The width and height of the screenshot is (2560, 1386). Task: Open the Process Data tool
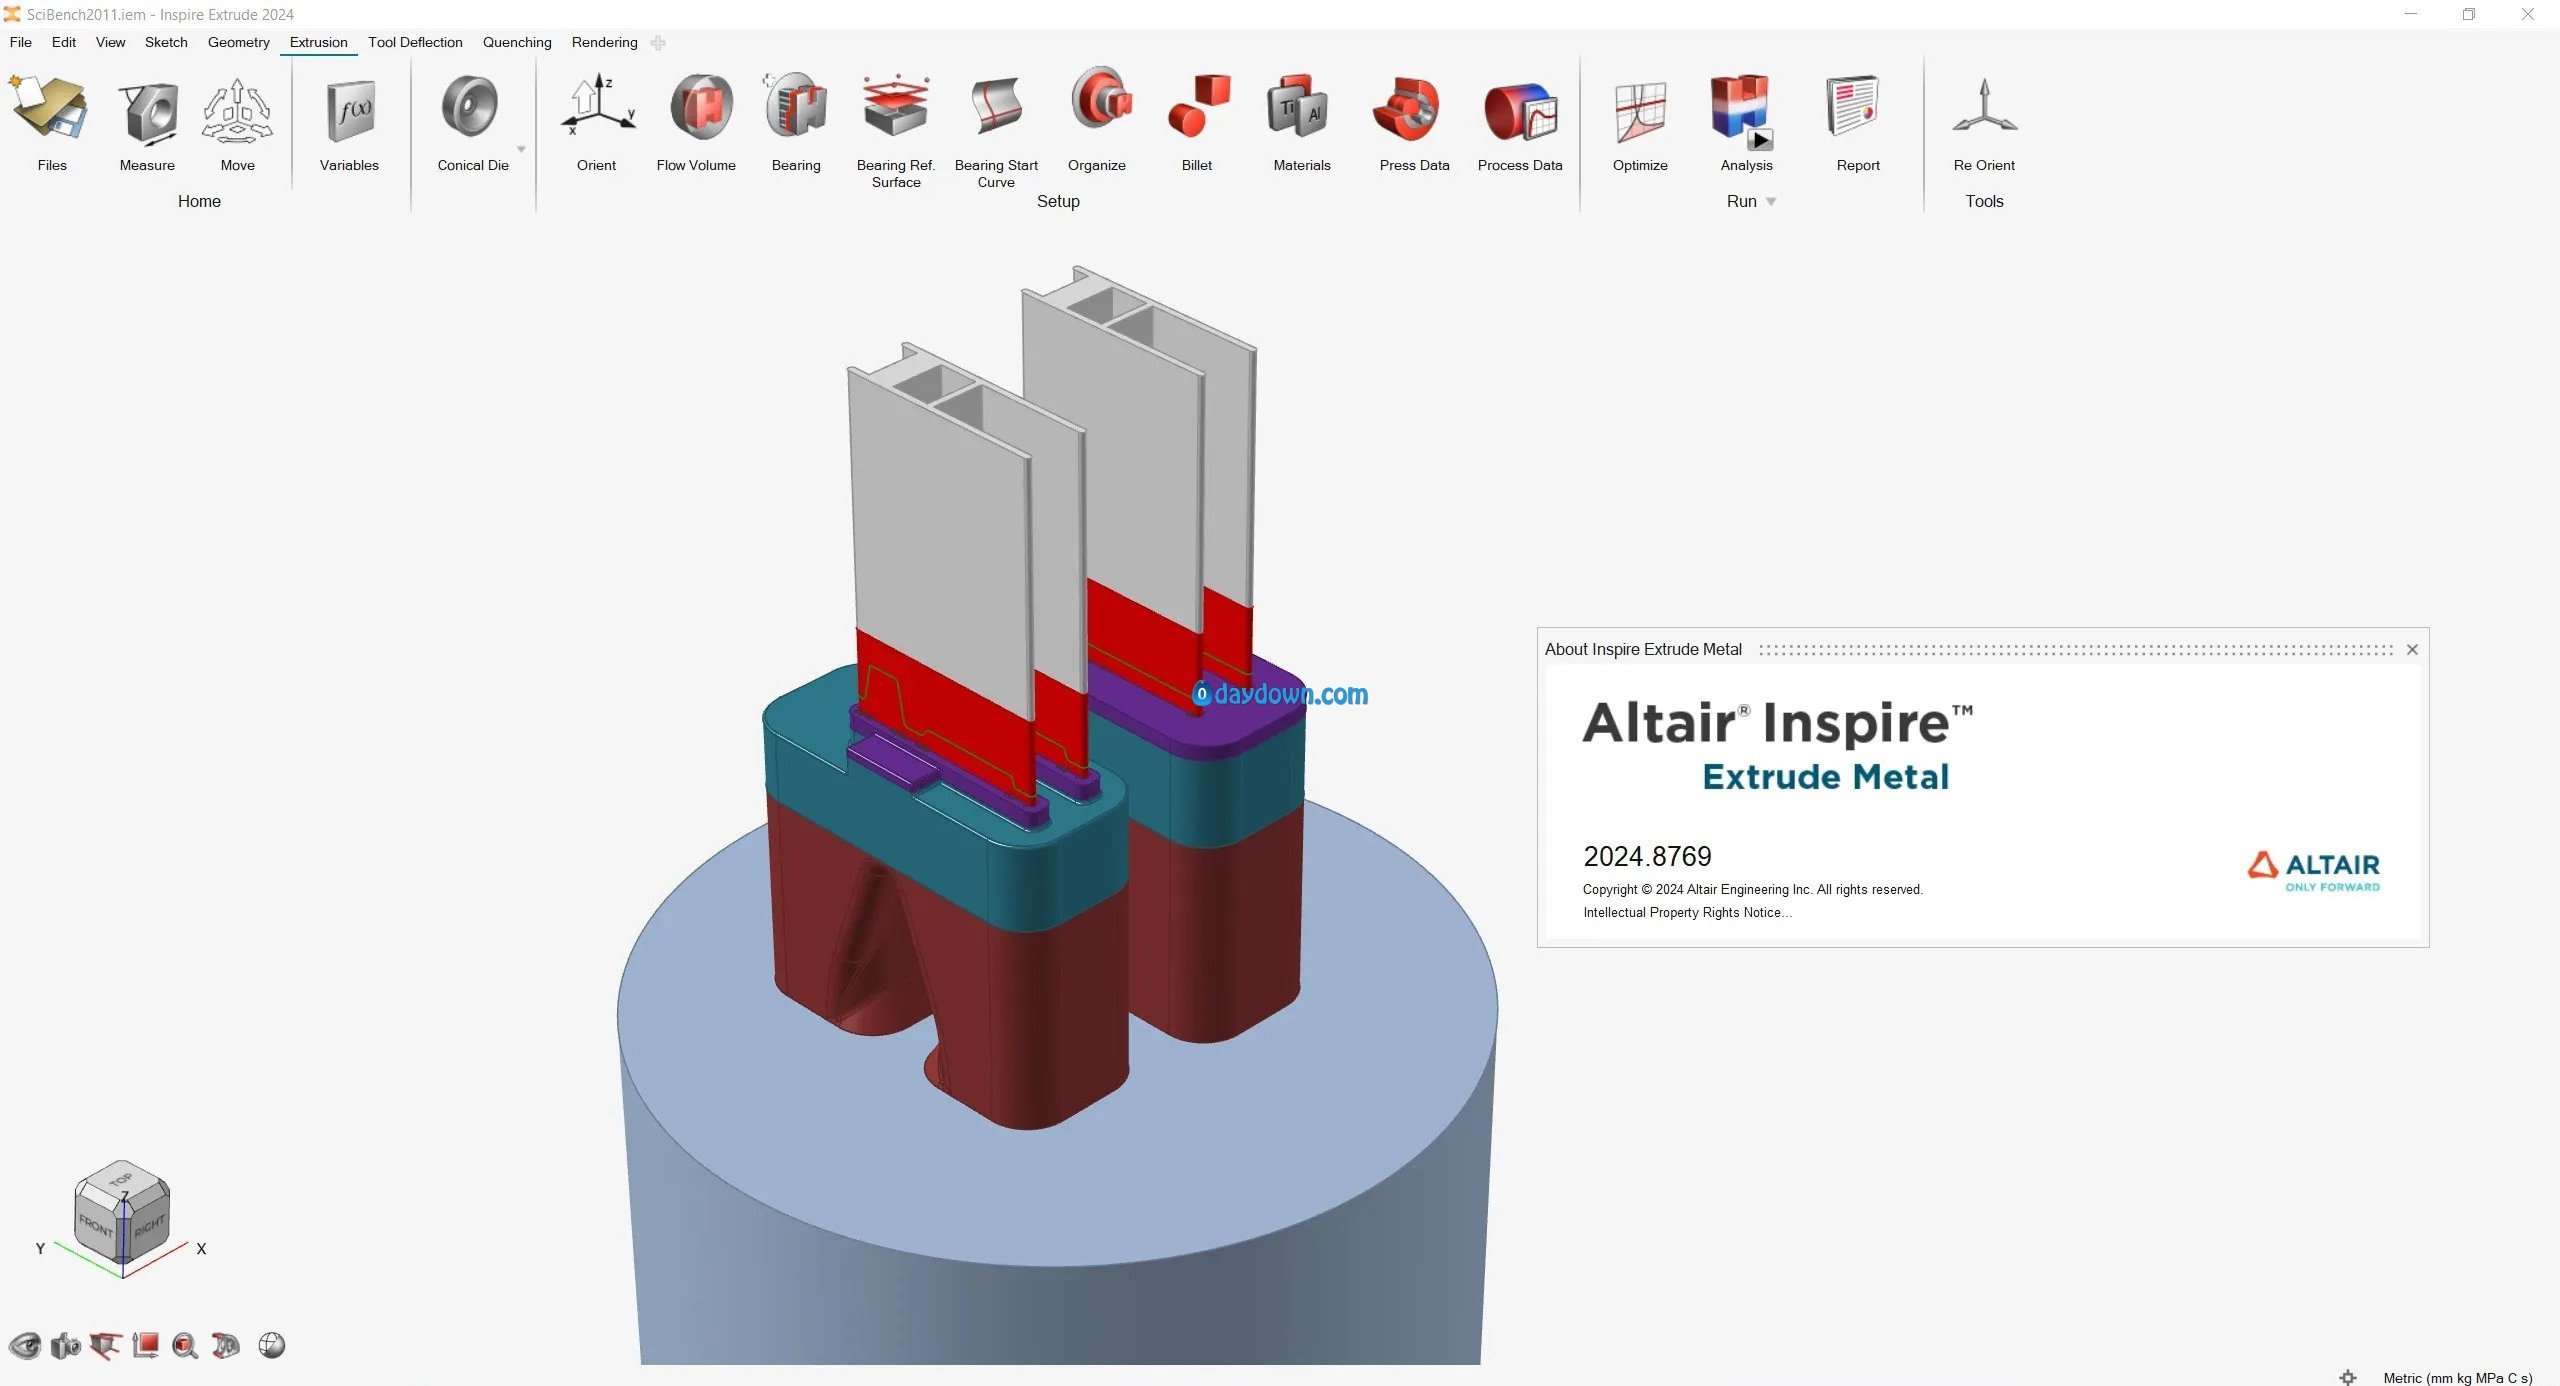coord(1520,110)
